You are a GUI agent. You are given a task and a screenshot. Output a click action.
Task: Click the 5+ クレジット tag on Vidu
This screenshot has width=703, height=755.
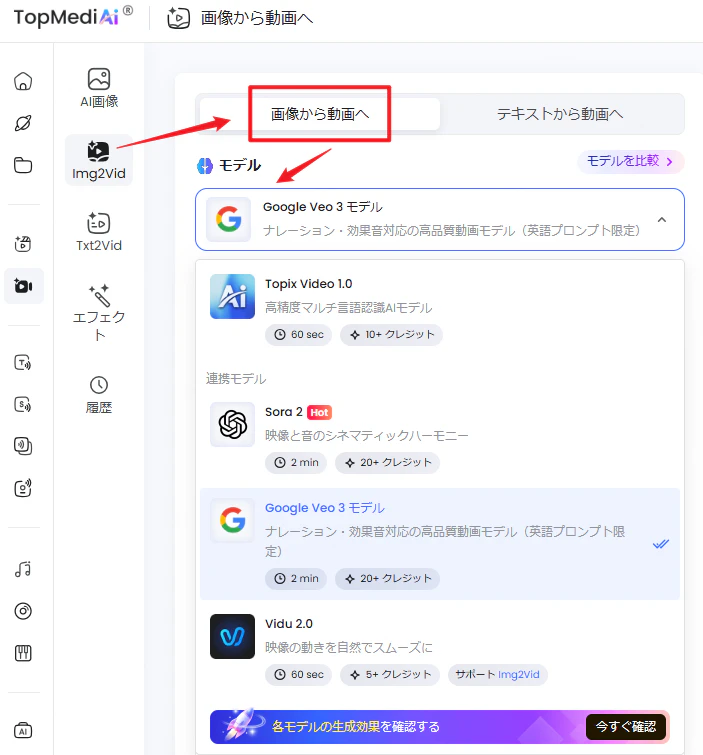(x=390, y=674)
